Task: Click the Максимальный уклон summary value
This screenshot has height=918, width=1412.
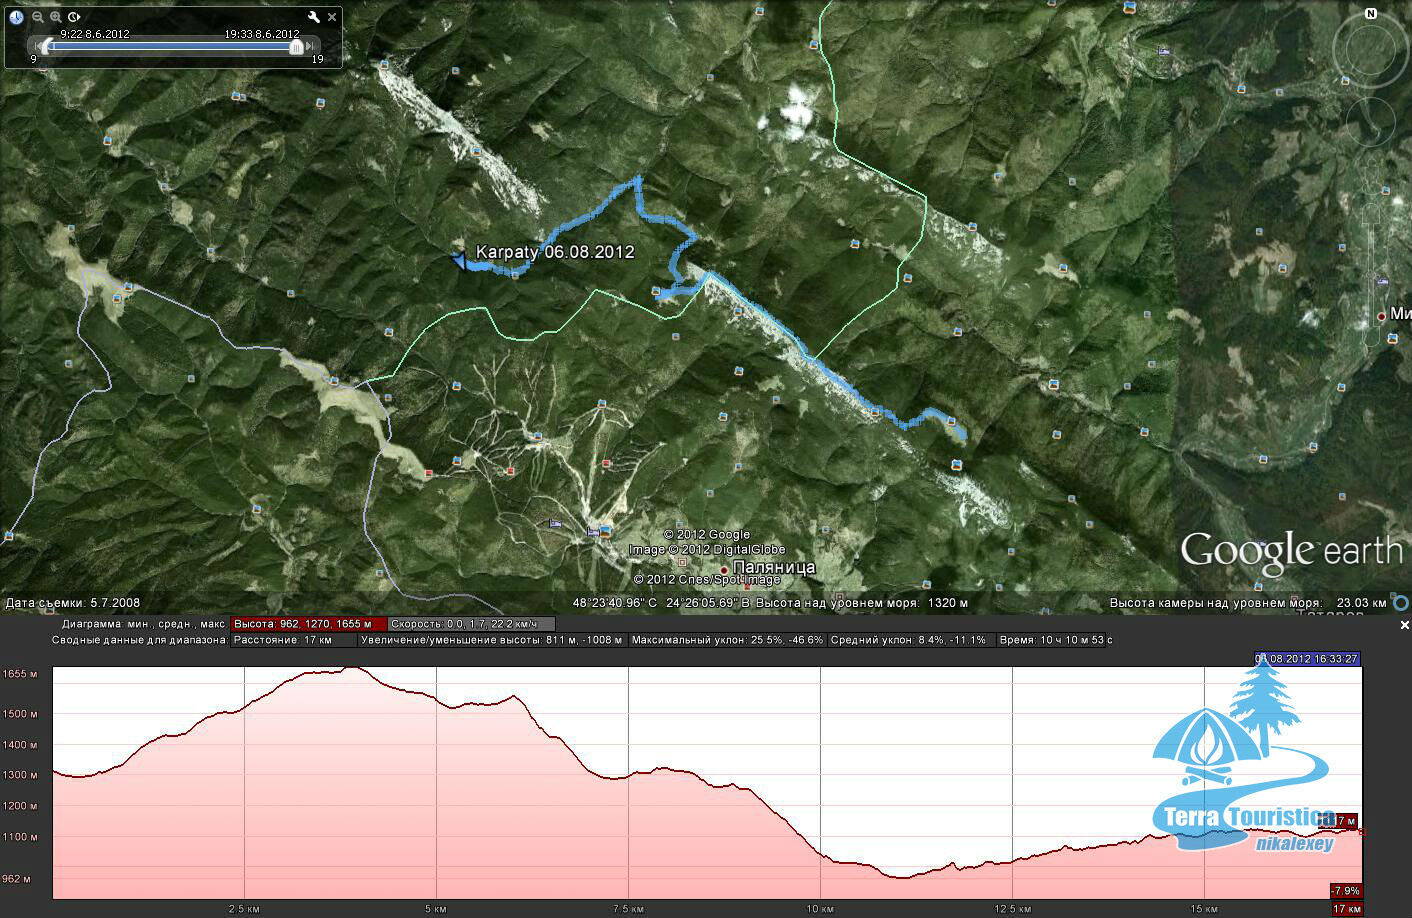Action: pyautogui.click(x=728, y=640)
